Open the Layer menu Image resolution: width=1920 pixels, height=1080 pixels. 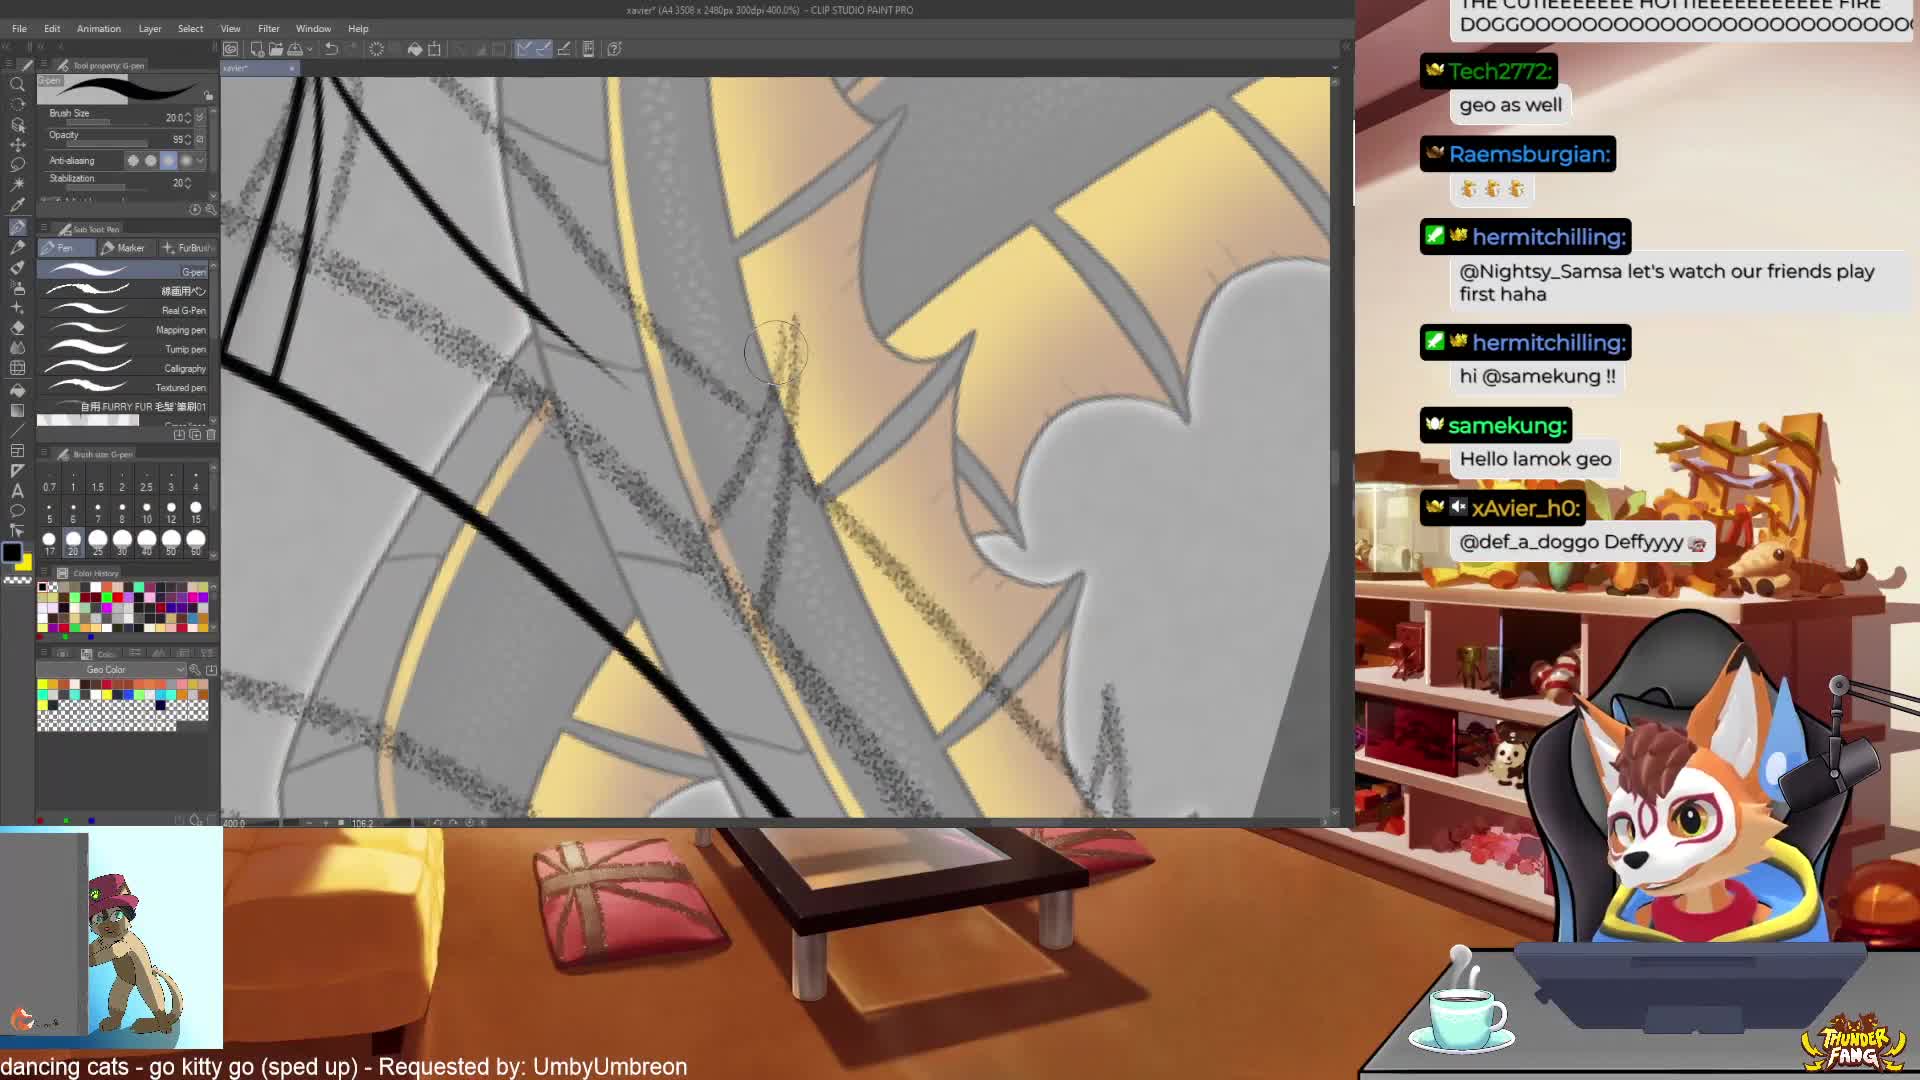(150, 29)
